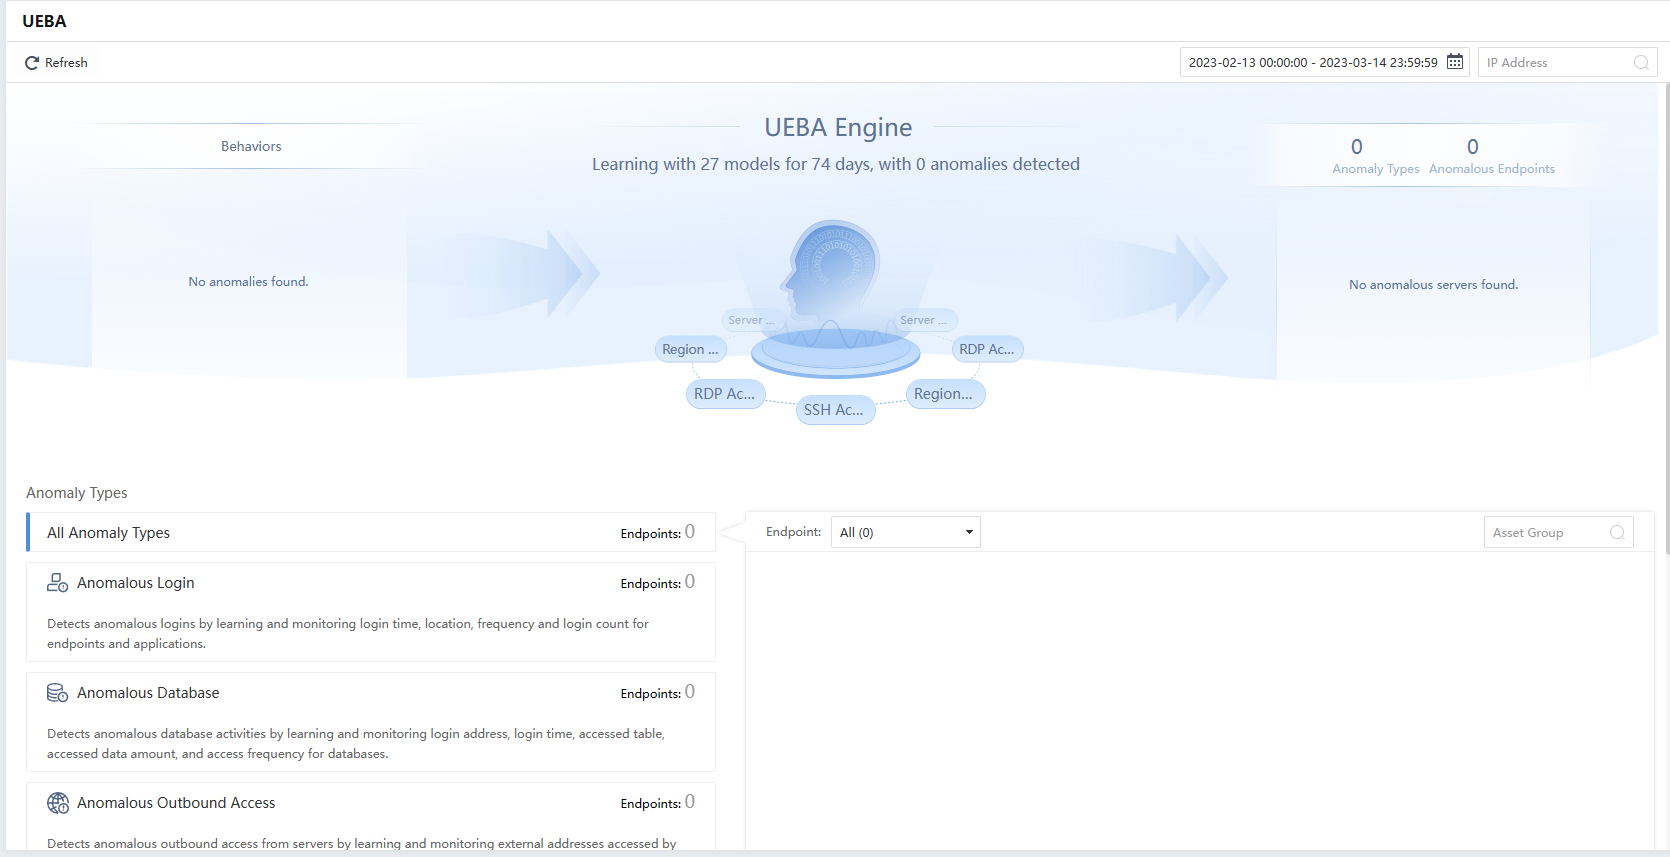The image size is (1670, 857).
Task: Click the IP Address input field
Action: tap(1555, 63)
